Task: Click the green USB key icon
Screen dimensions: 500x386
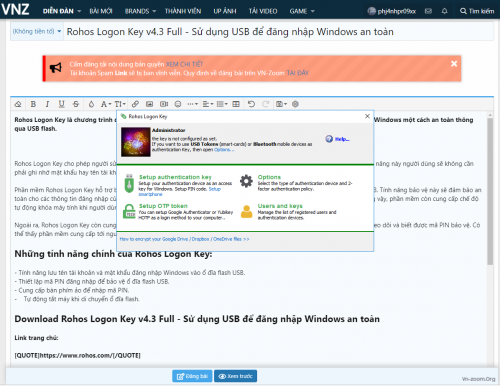Action: click(x=129, y=183)
